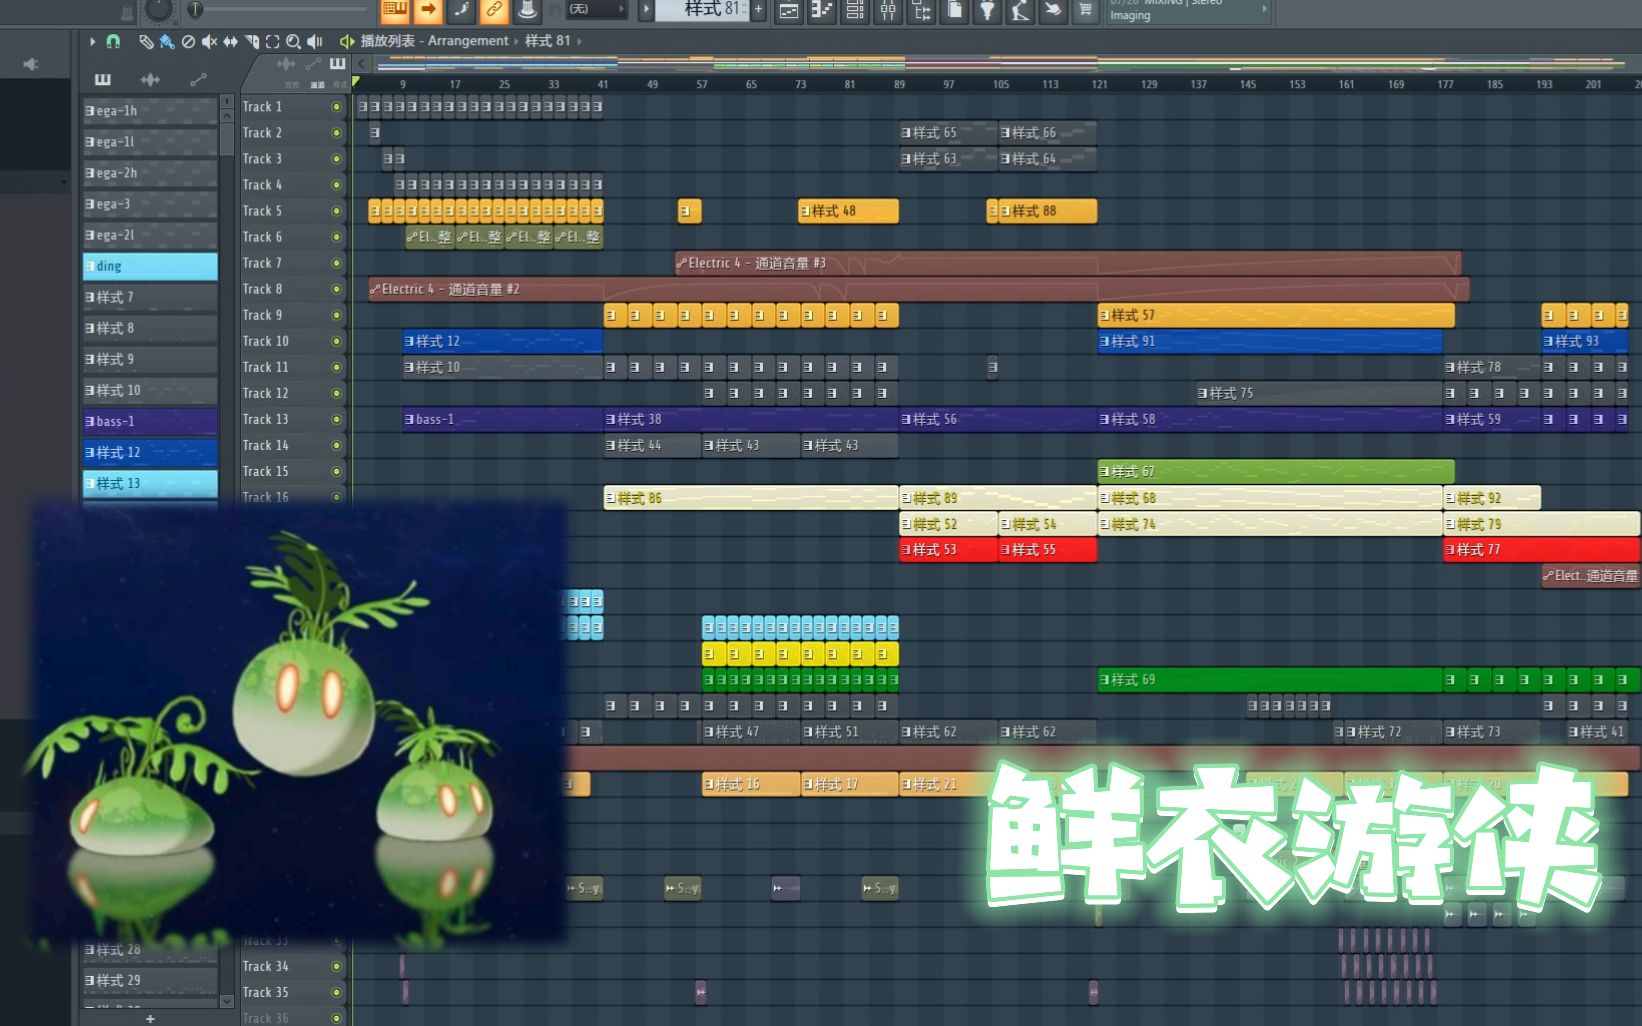The height and width of the screenshot is (1026, 1642).
Task: Toggle mute on Track 13
Action: (336, 419)
